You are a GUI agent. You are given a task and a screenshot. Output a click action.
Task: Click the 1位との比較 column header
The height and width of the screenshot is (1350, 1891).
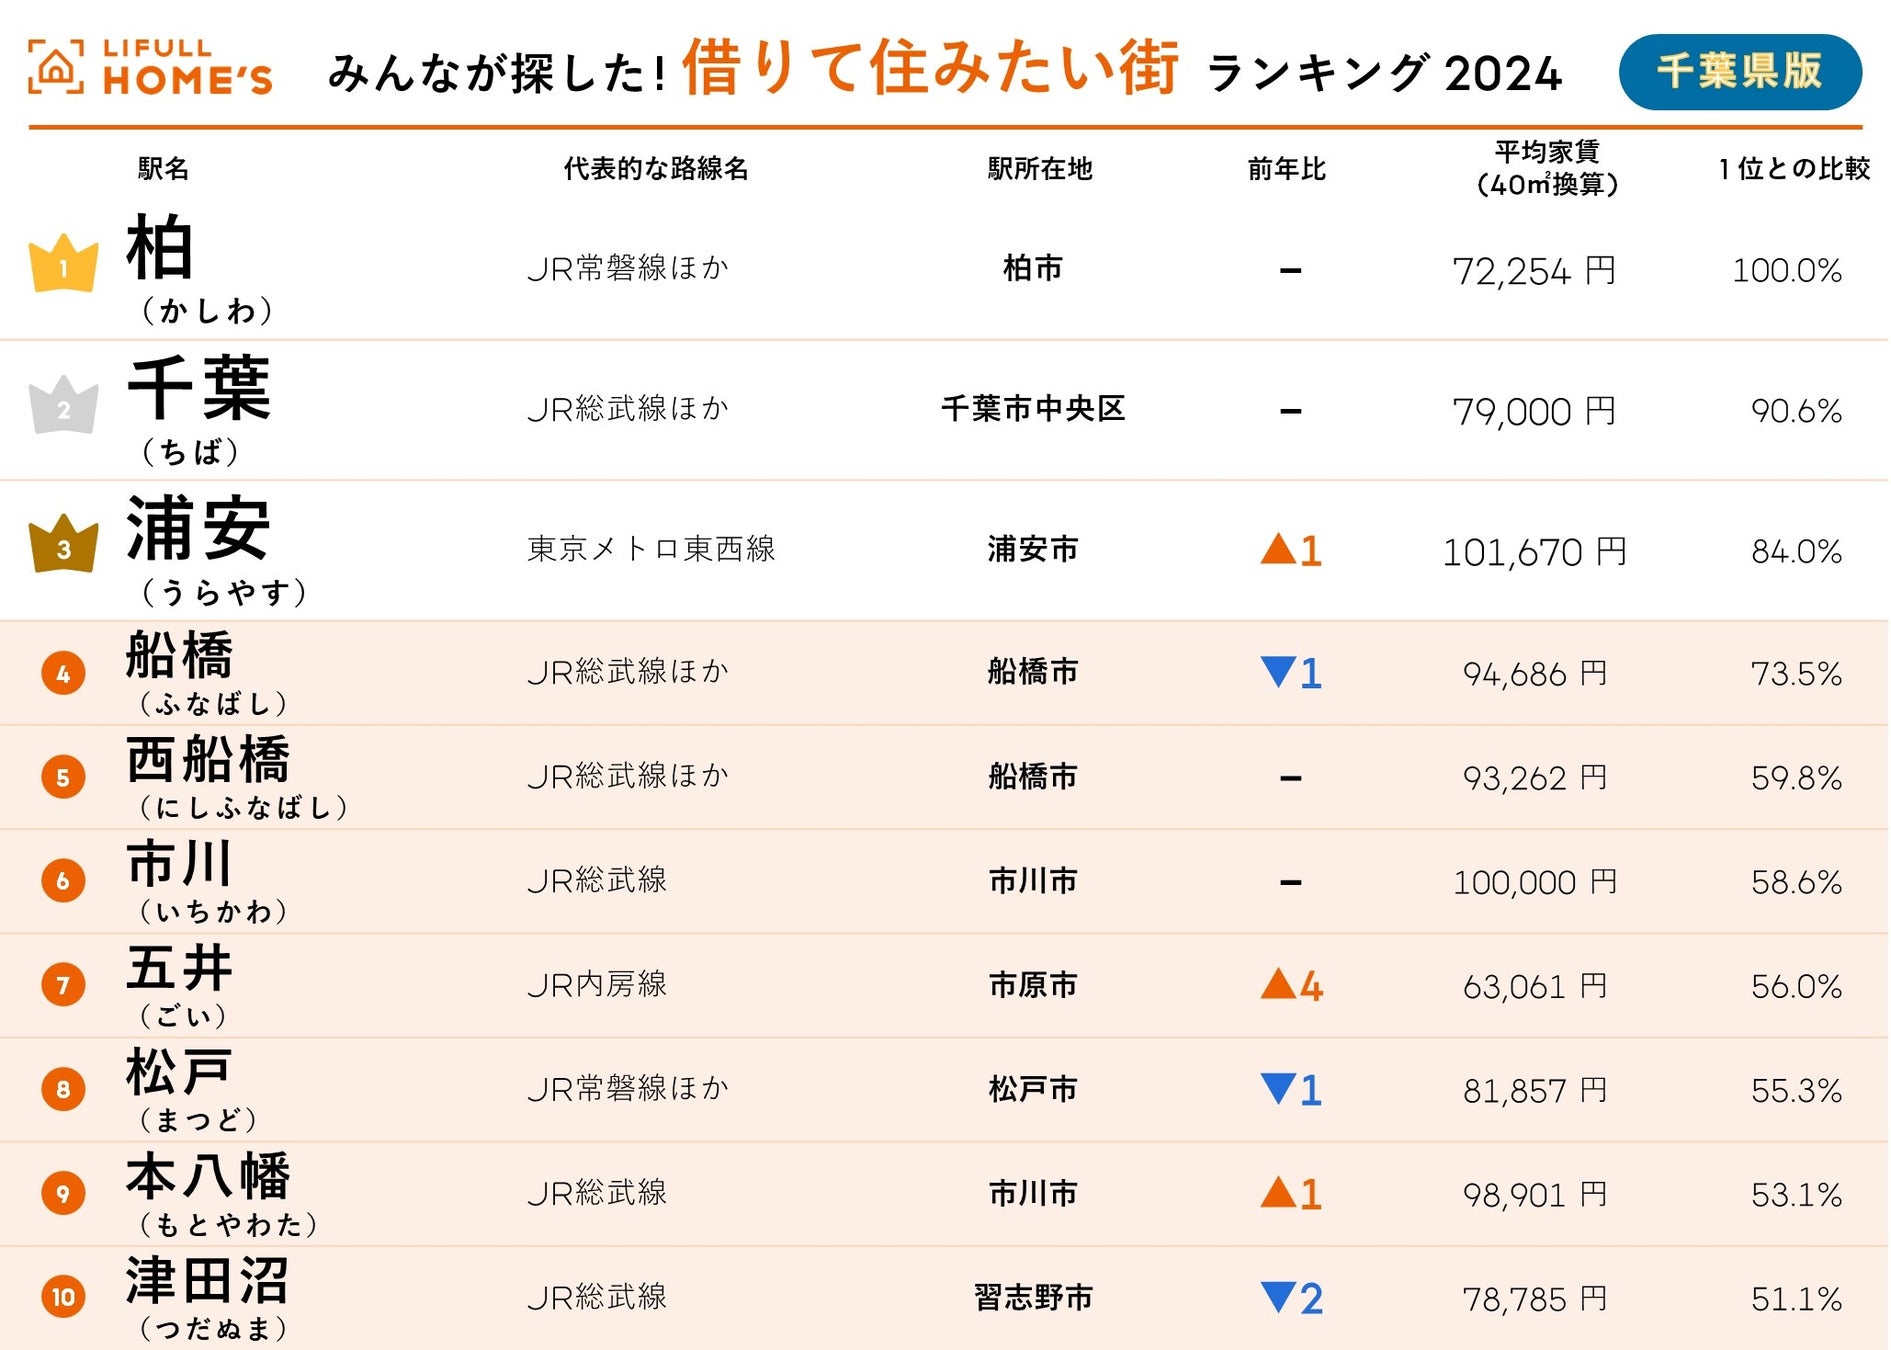point(1794,168)
